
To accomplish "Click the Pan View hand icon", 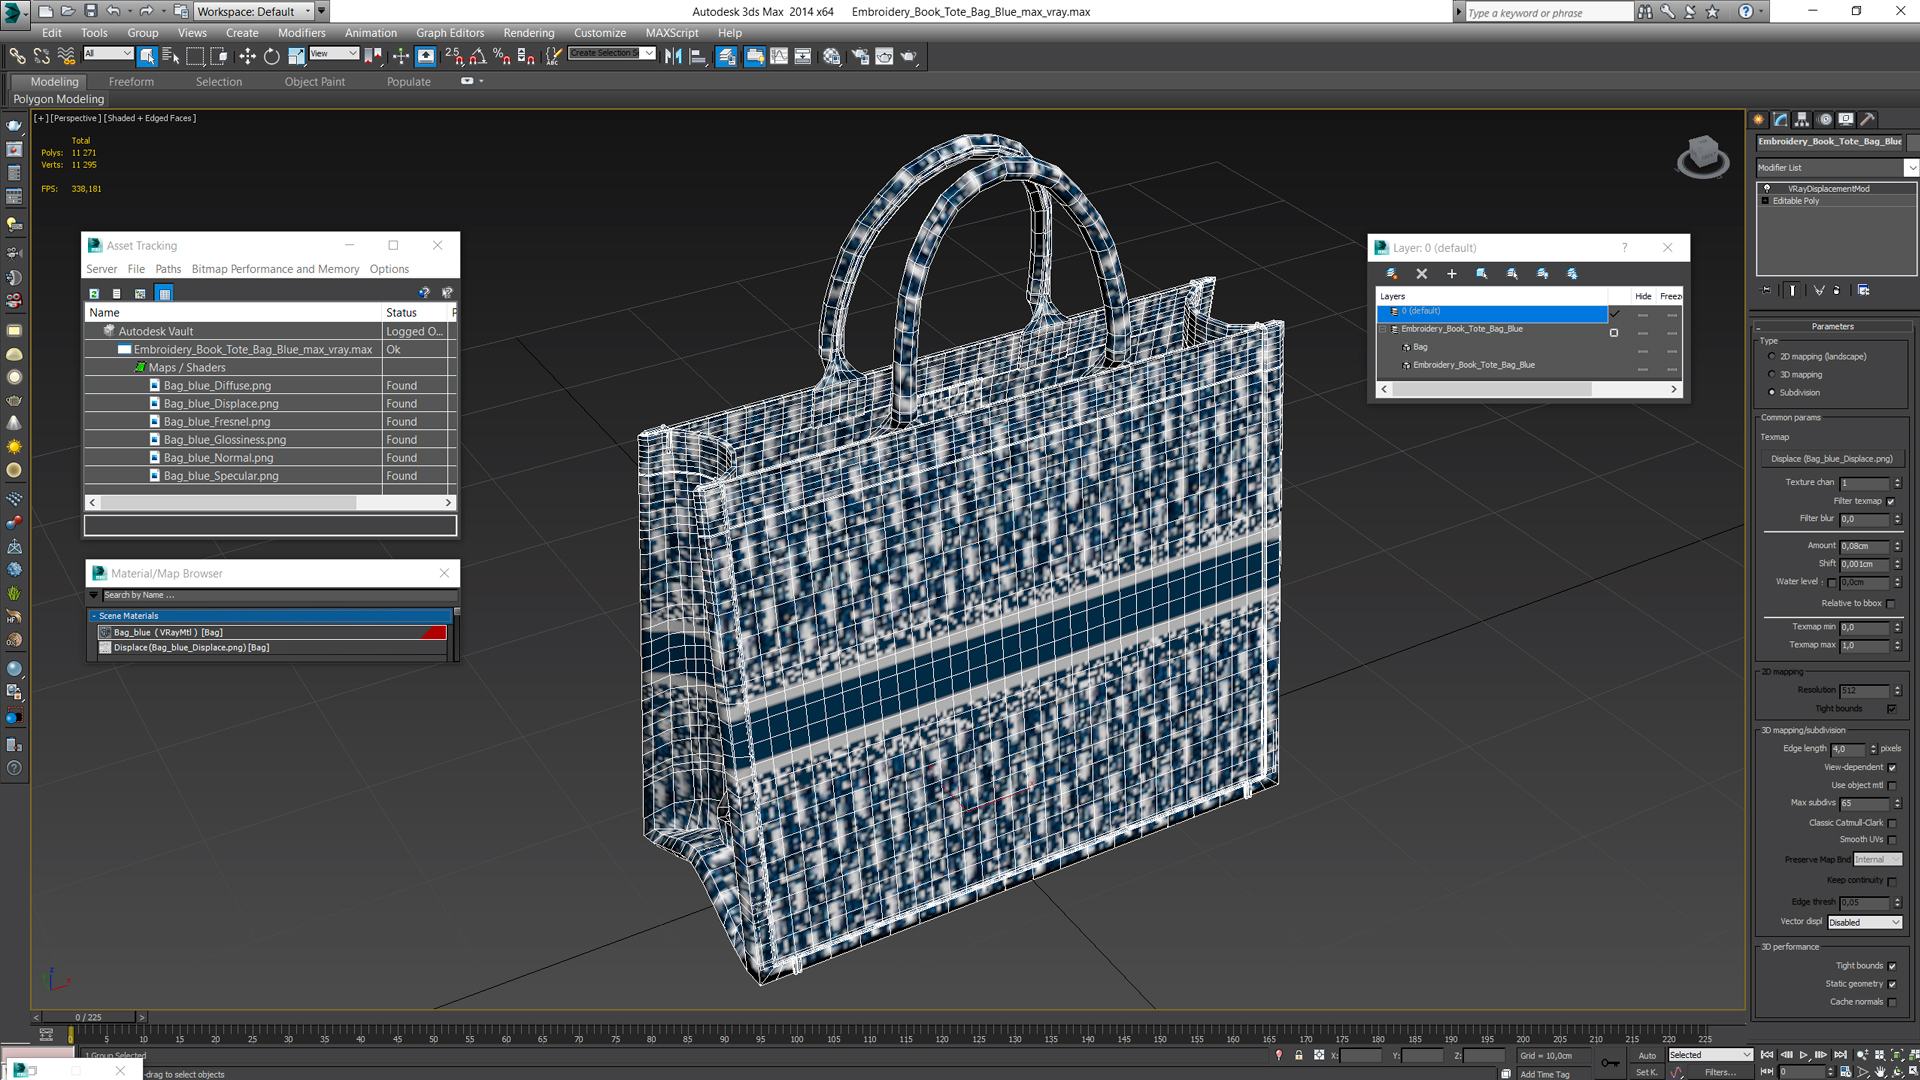I will pos(1880,1071).
